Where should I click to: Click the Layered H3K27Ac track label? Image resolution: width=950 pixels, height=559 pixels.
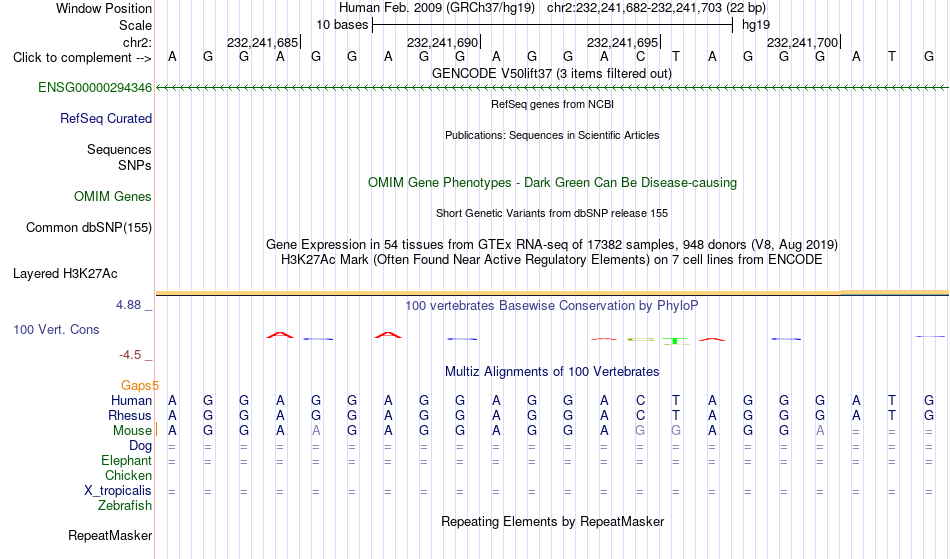[x=65, y=274]
